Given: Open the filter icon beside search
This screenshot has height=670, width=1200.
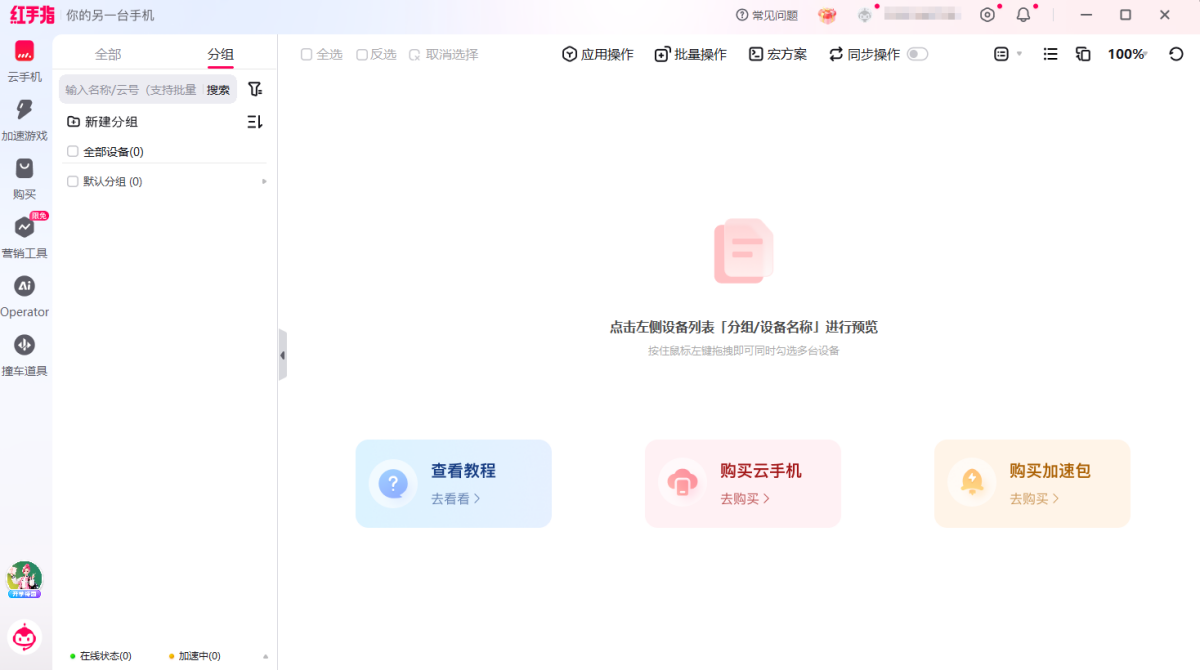Looking at the screenshot, I should pos(255,89).
